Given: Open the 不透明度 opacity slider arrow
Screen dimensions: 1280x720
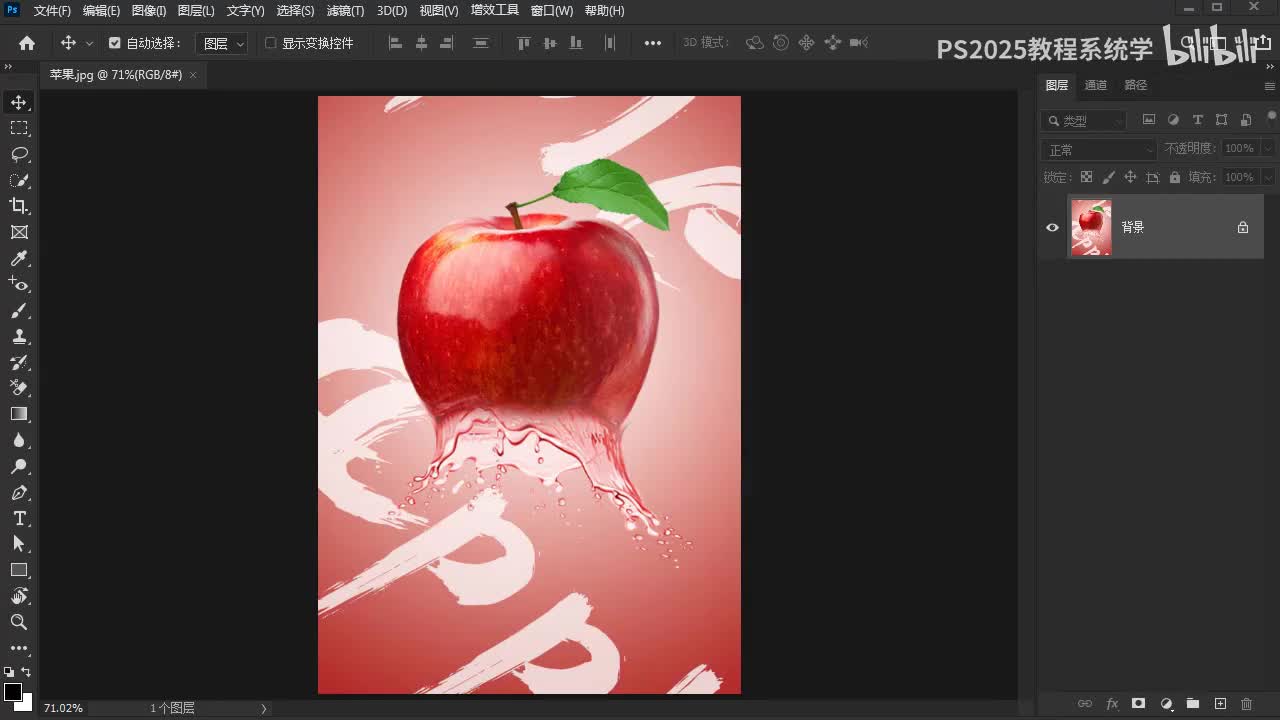Looking at the screenshot, I should pyautogui.click(x=1268, y=148).
